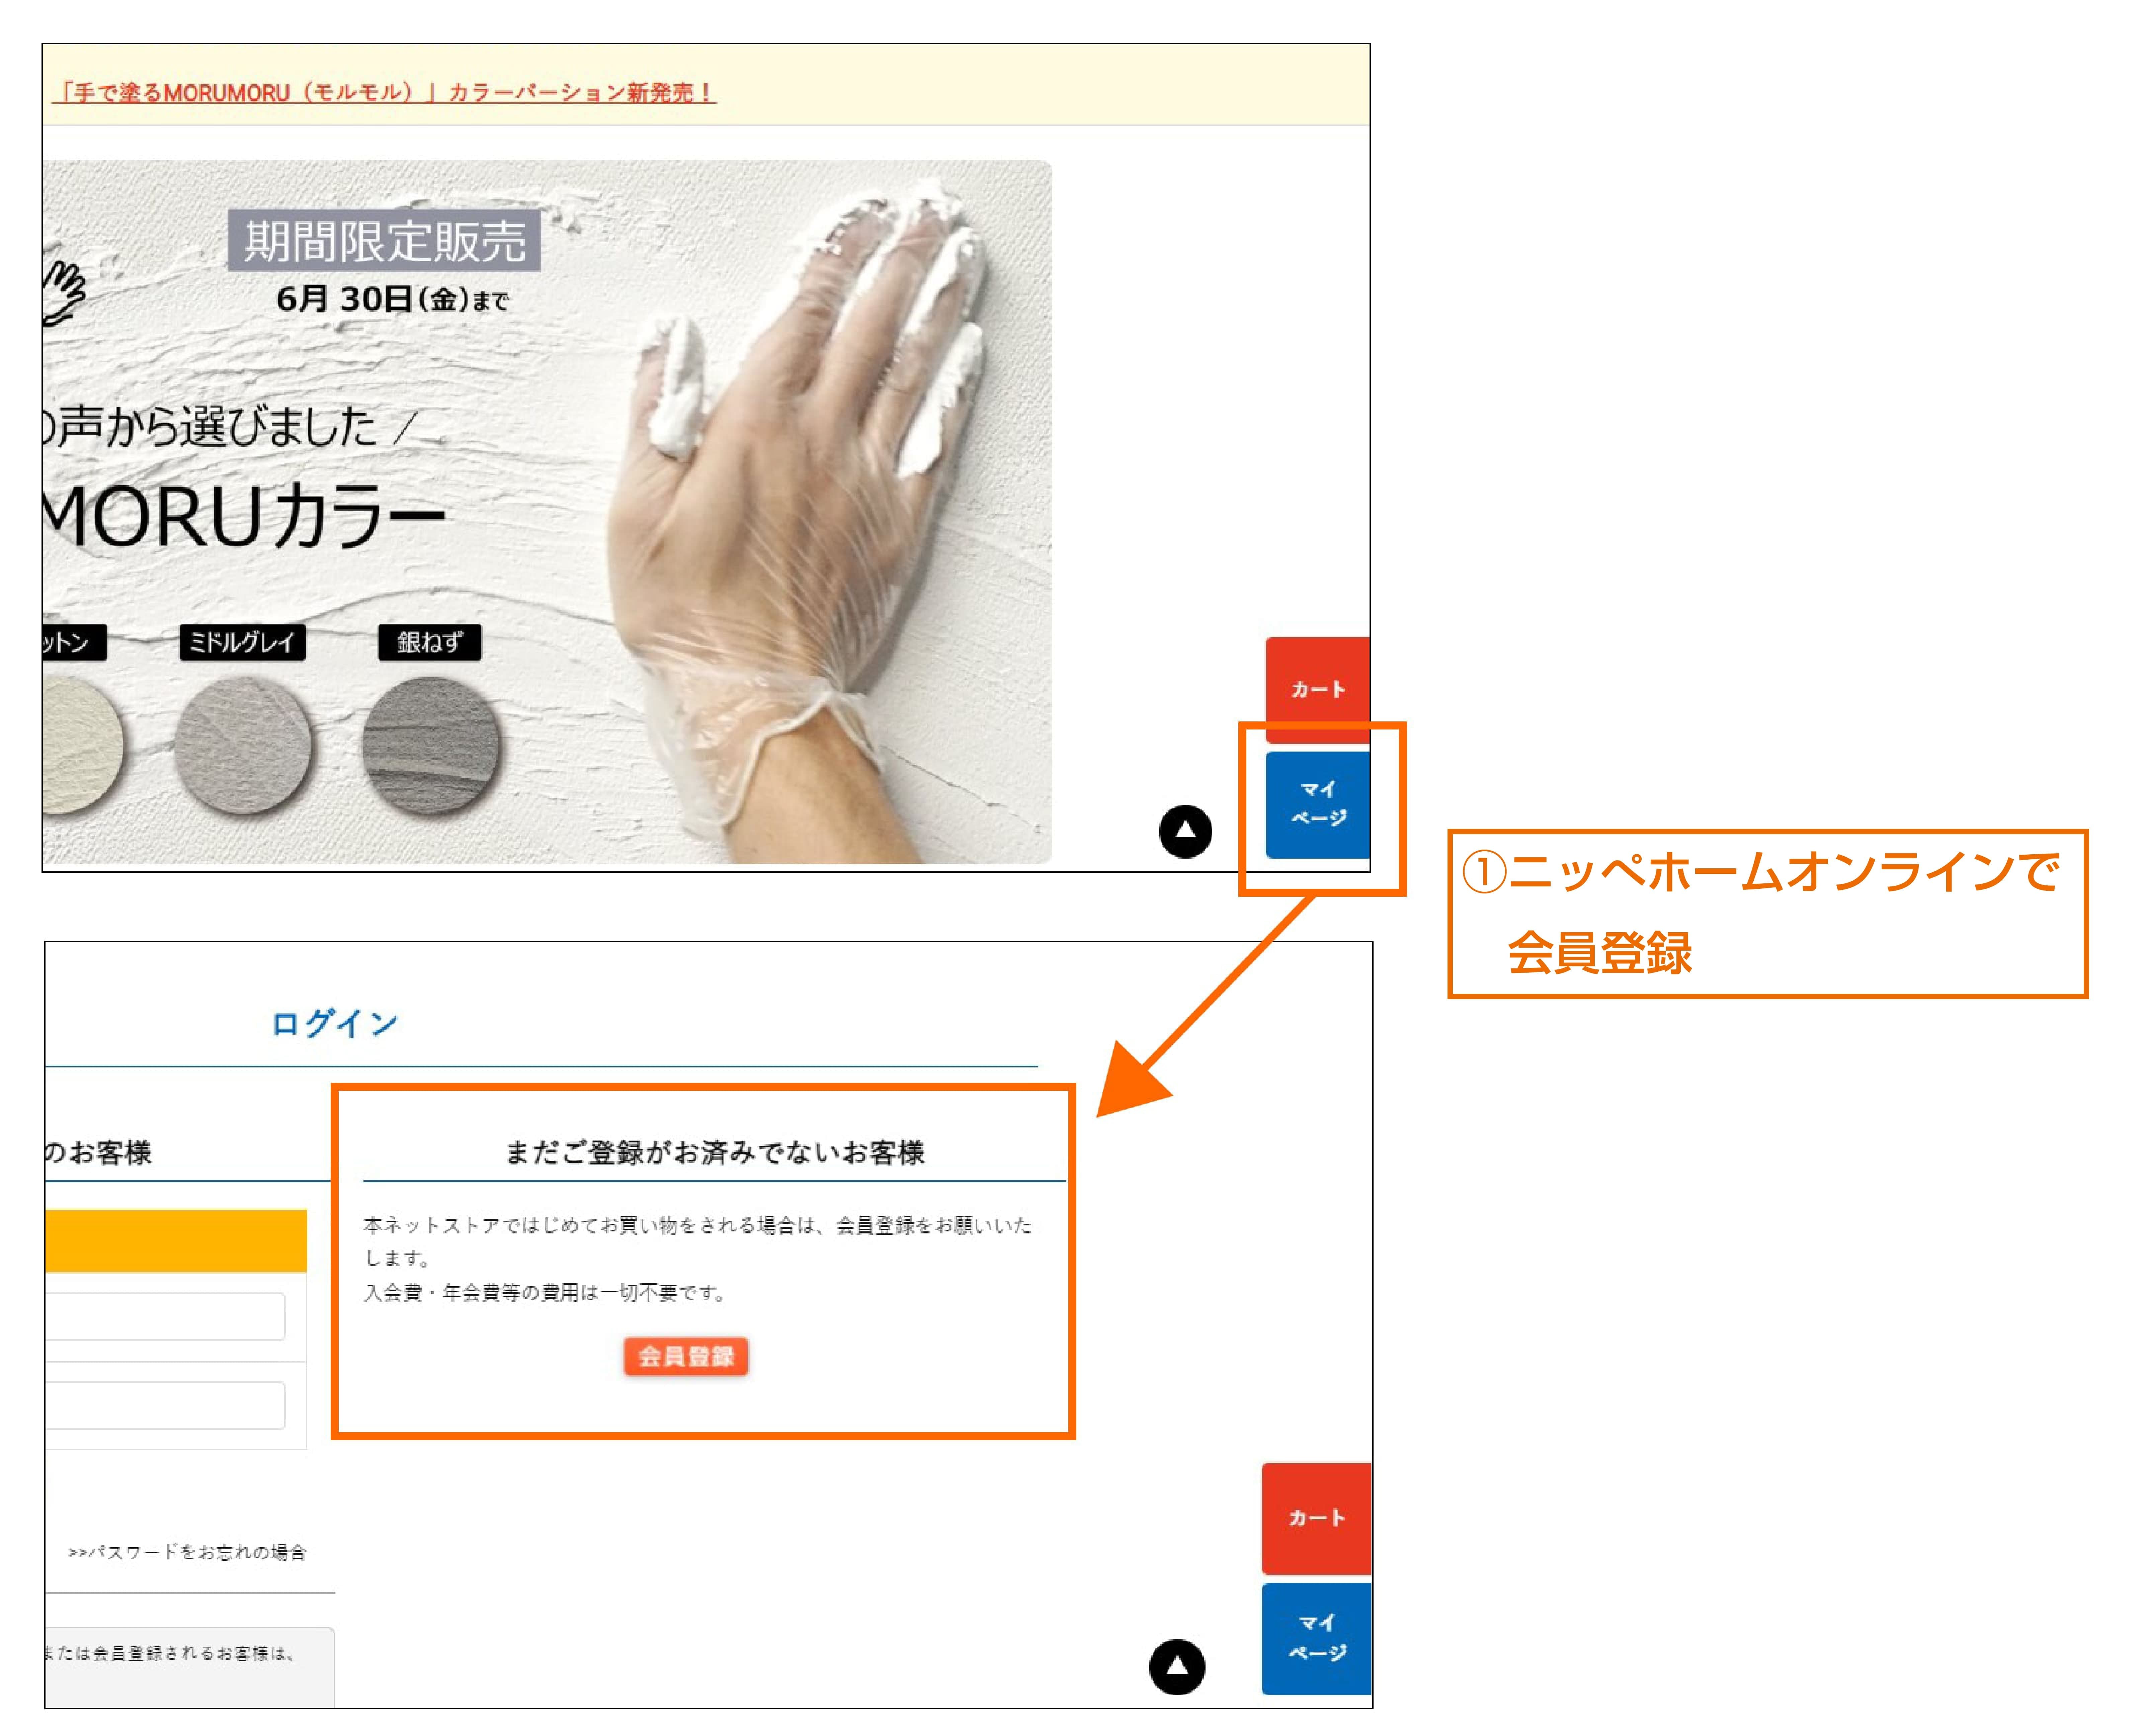Open マイページ in the lower screenshot
The image size is (2146, 1736).
pos(1316,1638)
